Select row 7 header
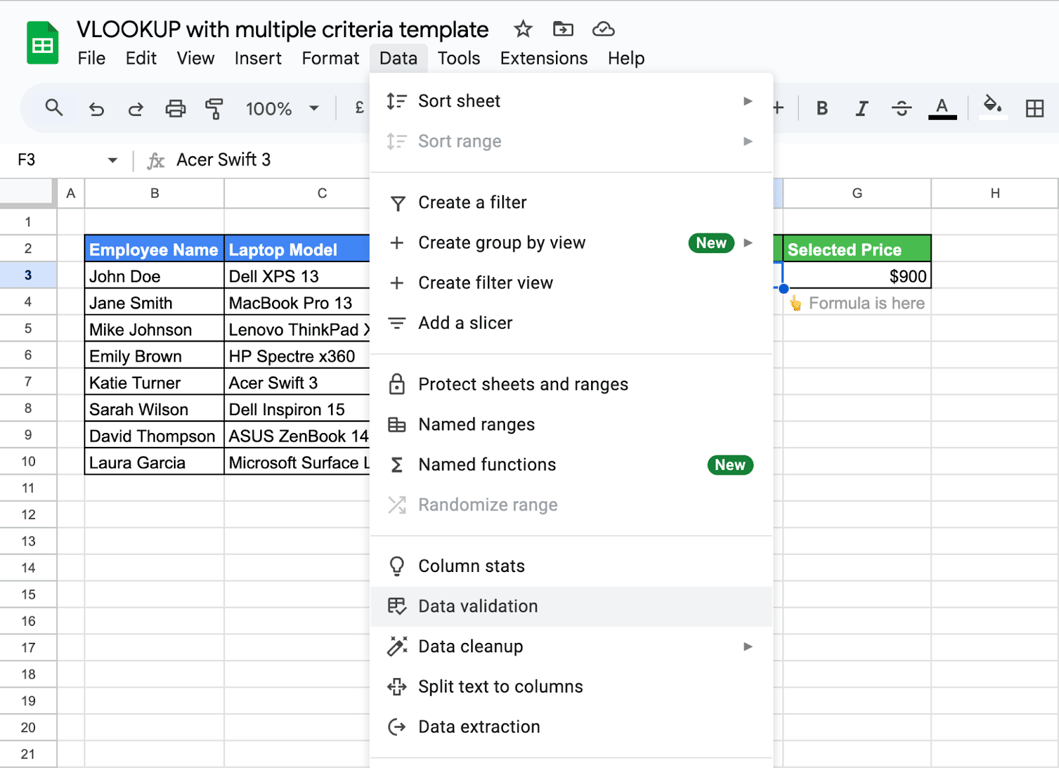The image size is (1059, 768). [x=28, y=382]
